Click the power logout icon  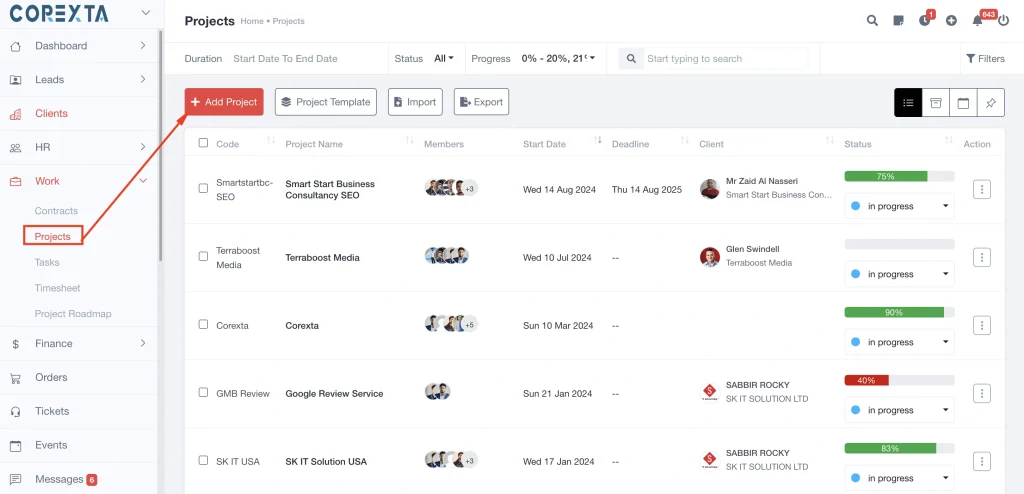click(1003, 20)
